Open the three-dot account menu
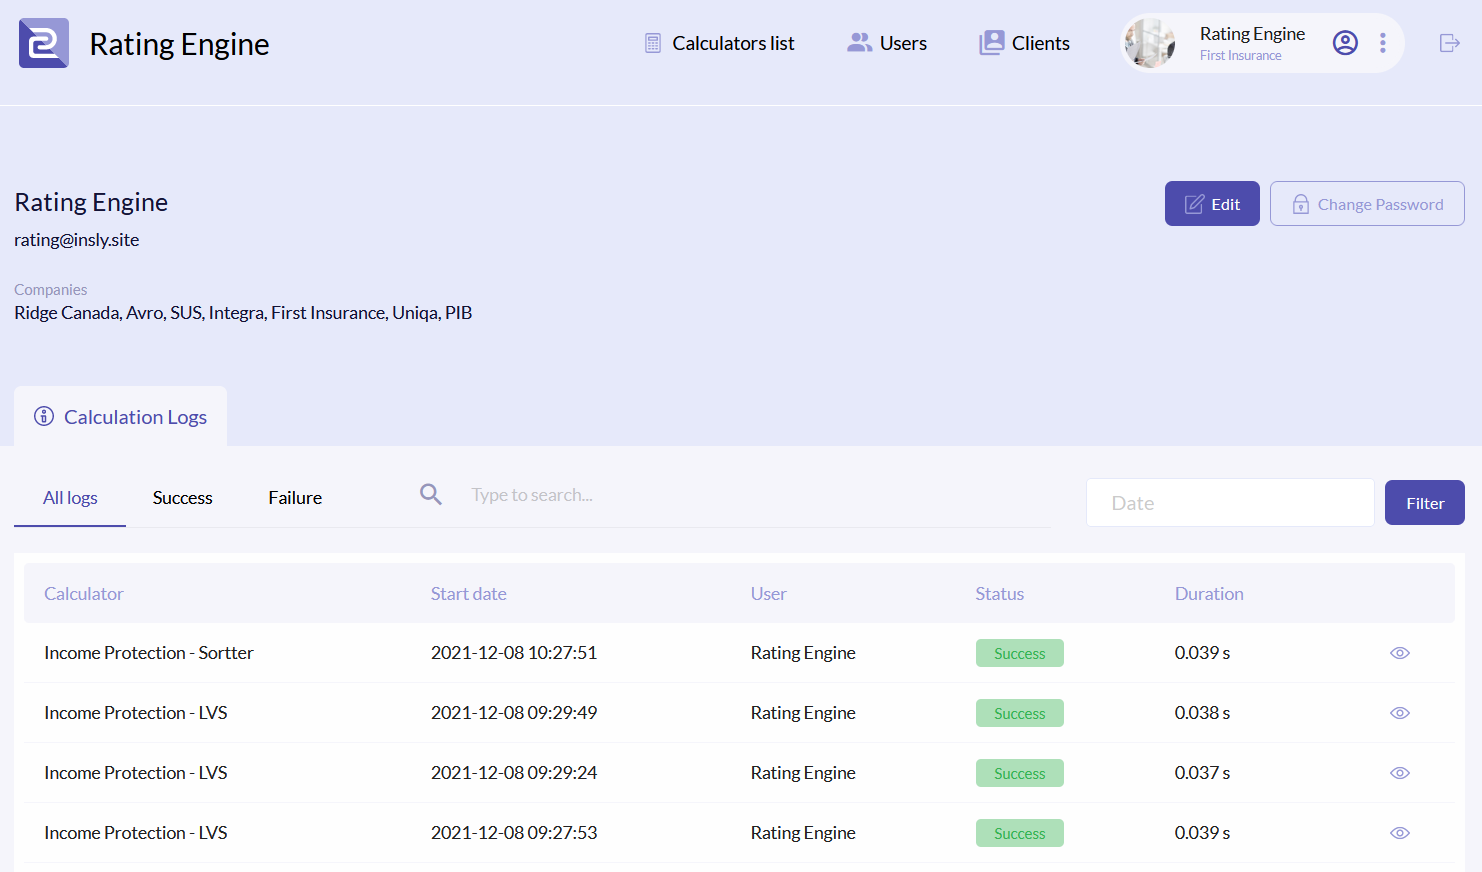This screenshot has height=872, width=1482. click(1382, 43)
